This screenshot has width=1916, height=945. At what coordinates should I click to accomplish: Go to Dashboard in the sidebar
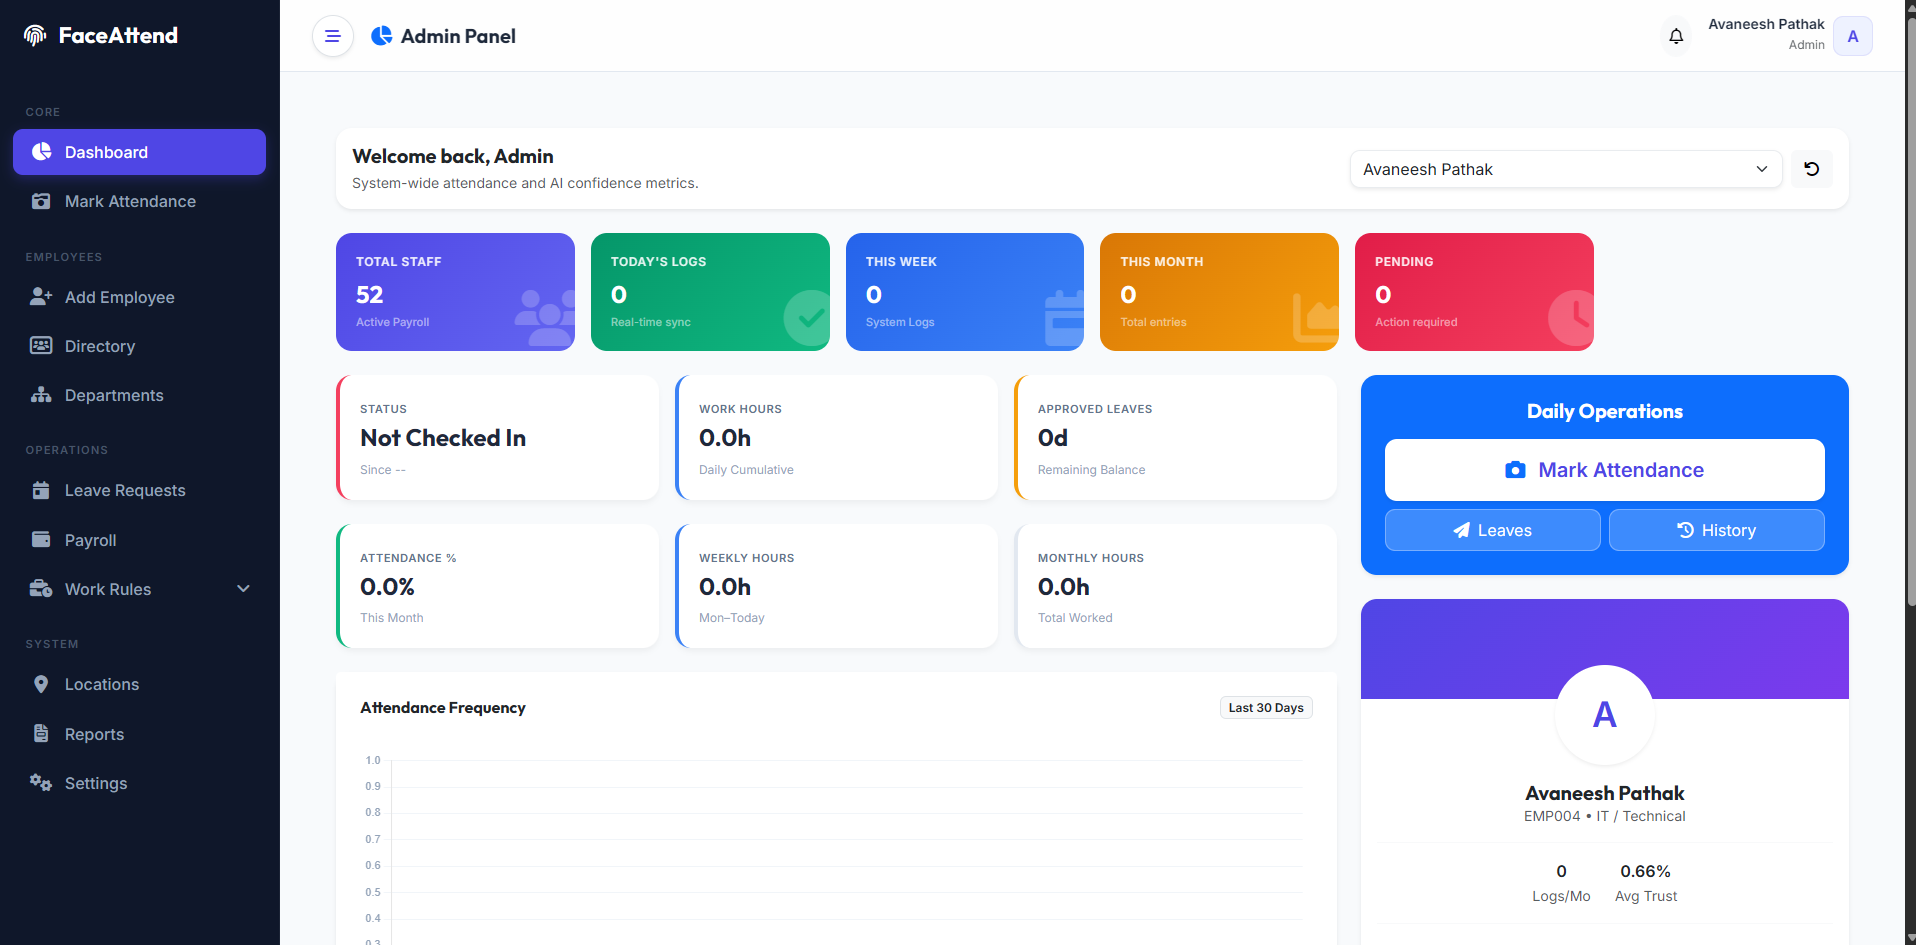(x=139, y=152)
